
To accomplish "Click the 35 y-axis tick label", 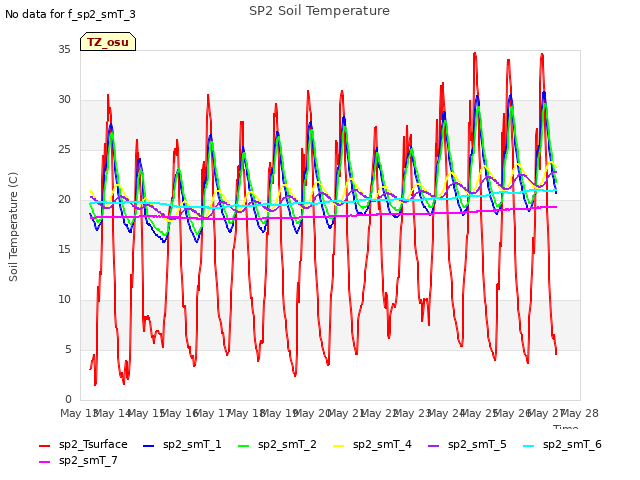I will [x=64, y=49].
